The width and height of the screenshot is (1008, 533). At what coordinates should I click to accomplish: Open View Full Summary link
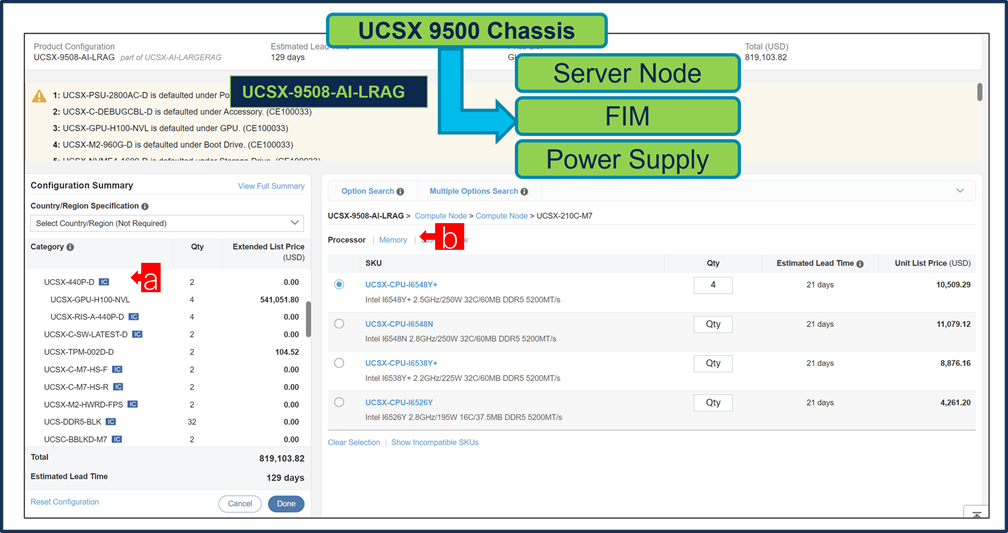271,186
